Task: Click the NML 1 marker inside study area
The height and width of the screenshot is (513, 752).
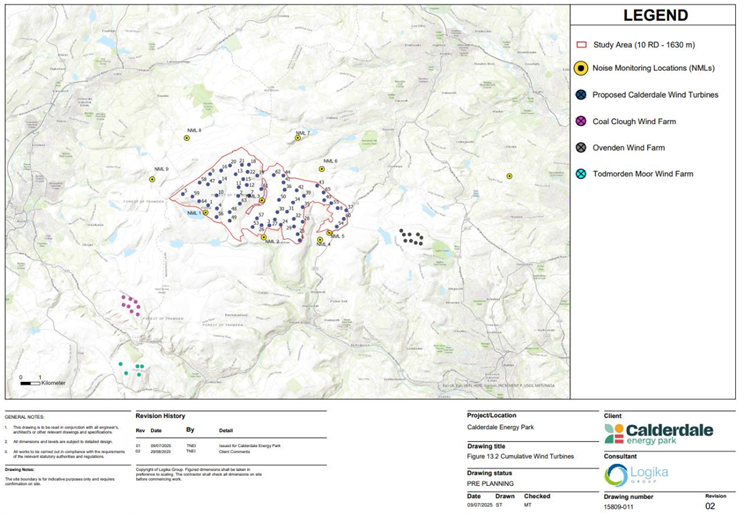Action: coord(205,212)
